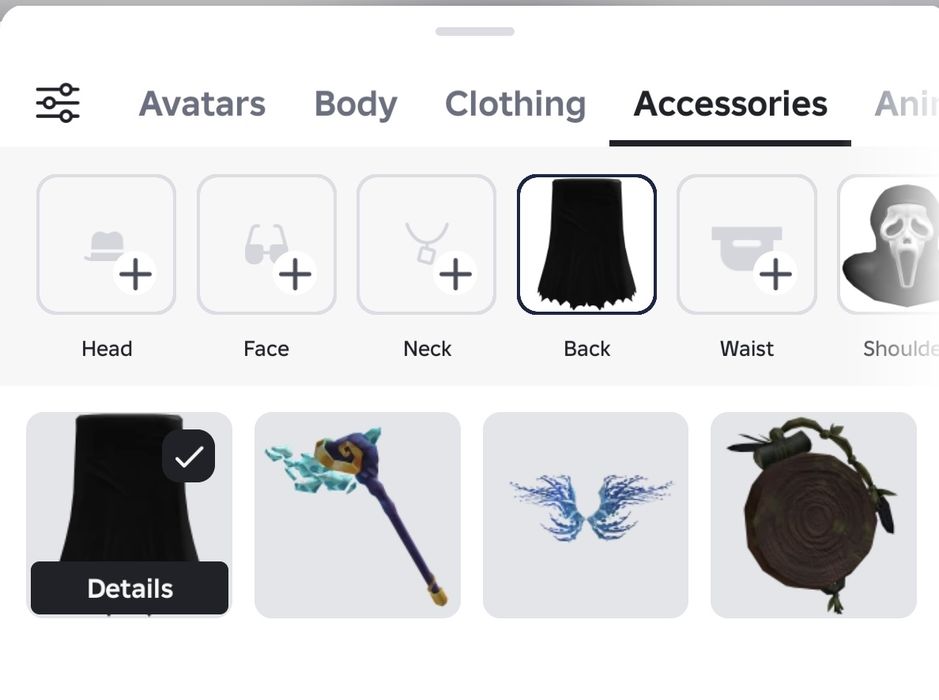Click the sheet drag handle bar
Screen dimensions: 939x700
pos(475,31)
